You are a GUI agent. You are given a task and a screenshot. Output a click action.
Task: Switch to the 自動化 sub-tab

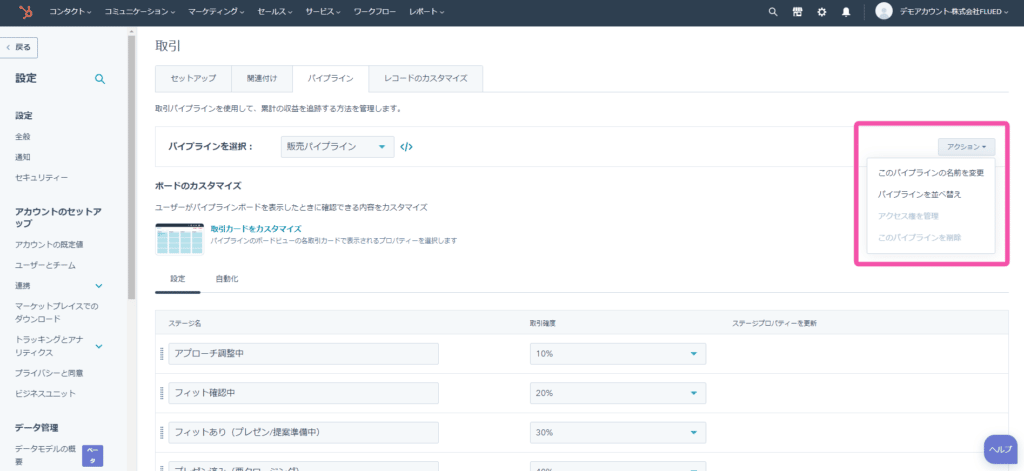click(227, 279)
